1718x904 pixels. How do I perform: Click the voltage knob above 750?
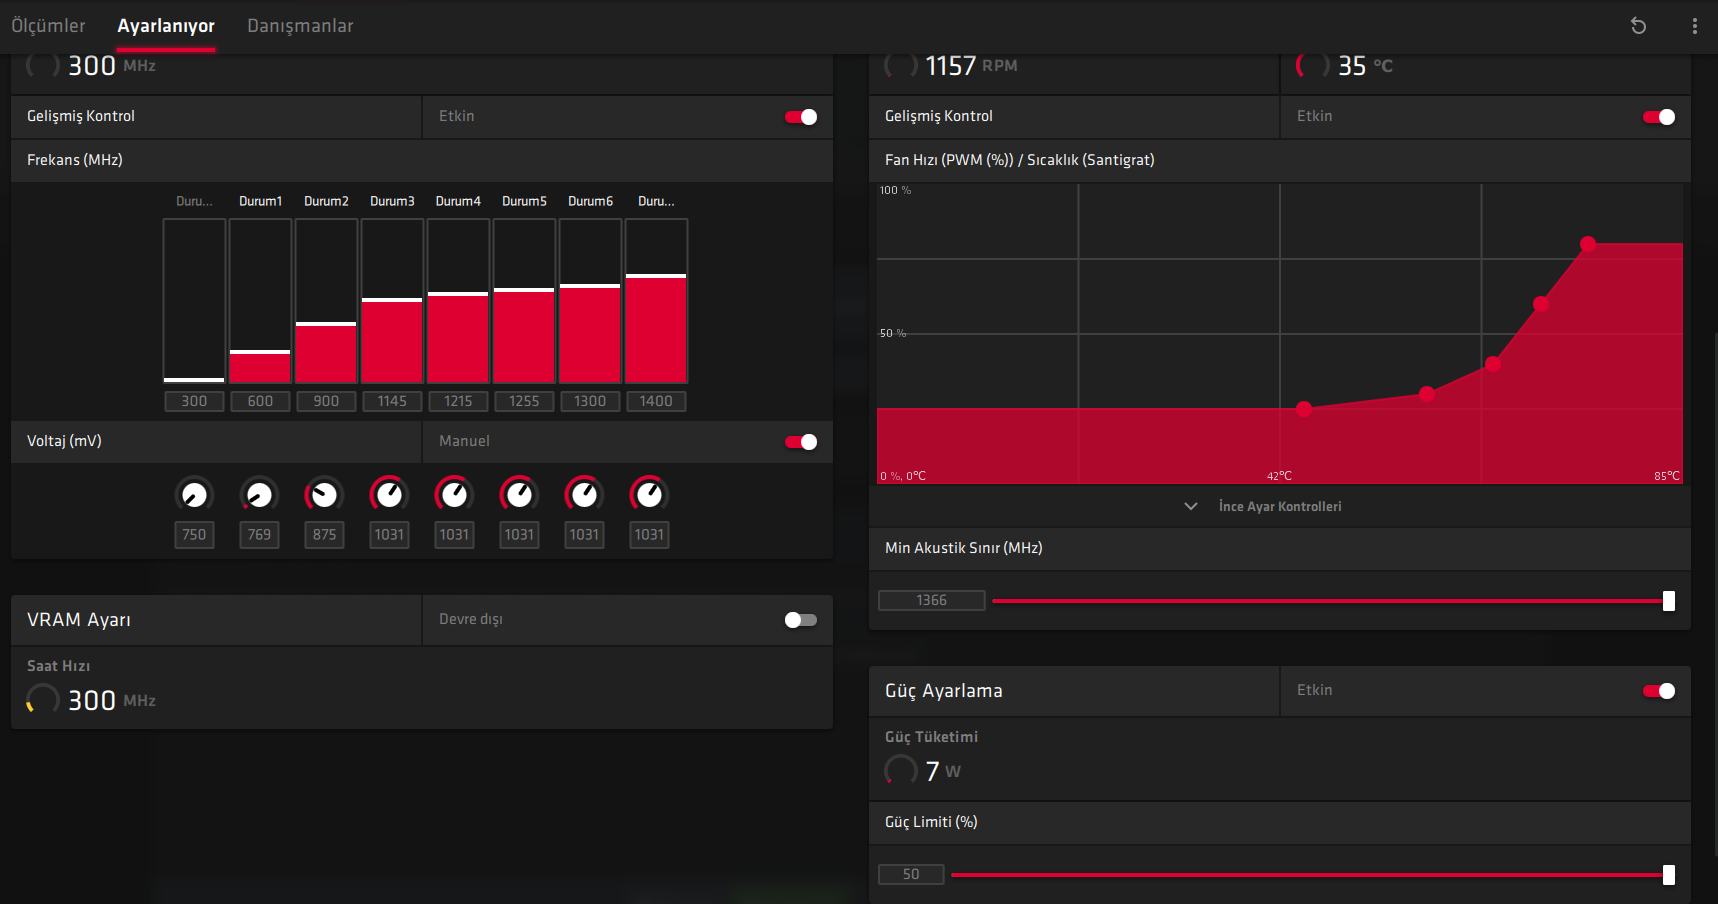pyautogui.click(x=194, y=494)
